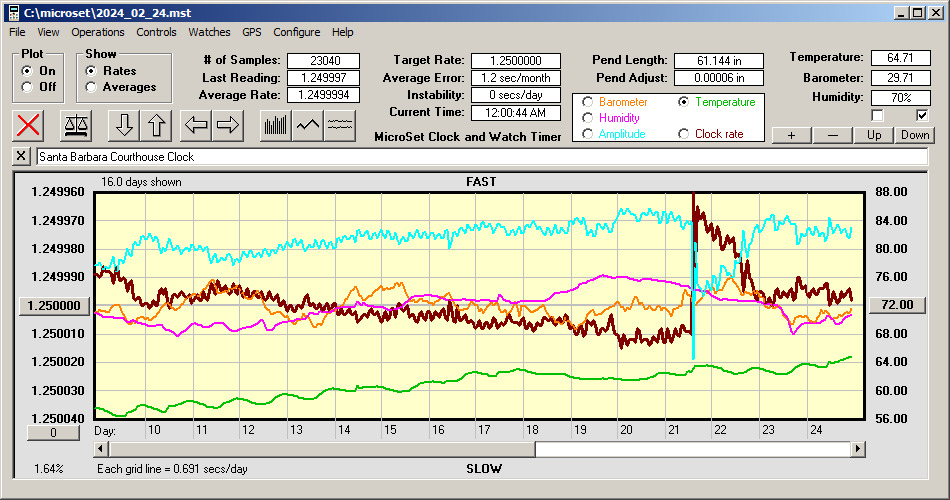Select the zigzag line graph icon
The width and height of the screenshot is (950, 500).
pyautogui.click(x=308, y=125)
